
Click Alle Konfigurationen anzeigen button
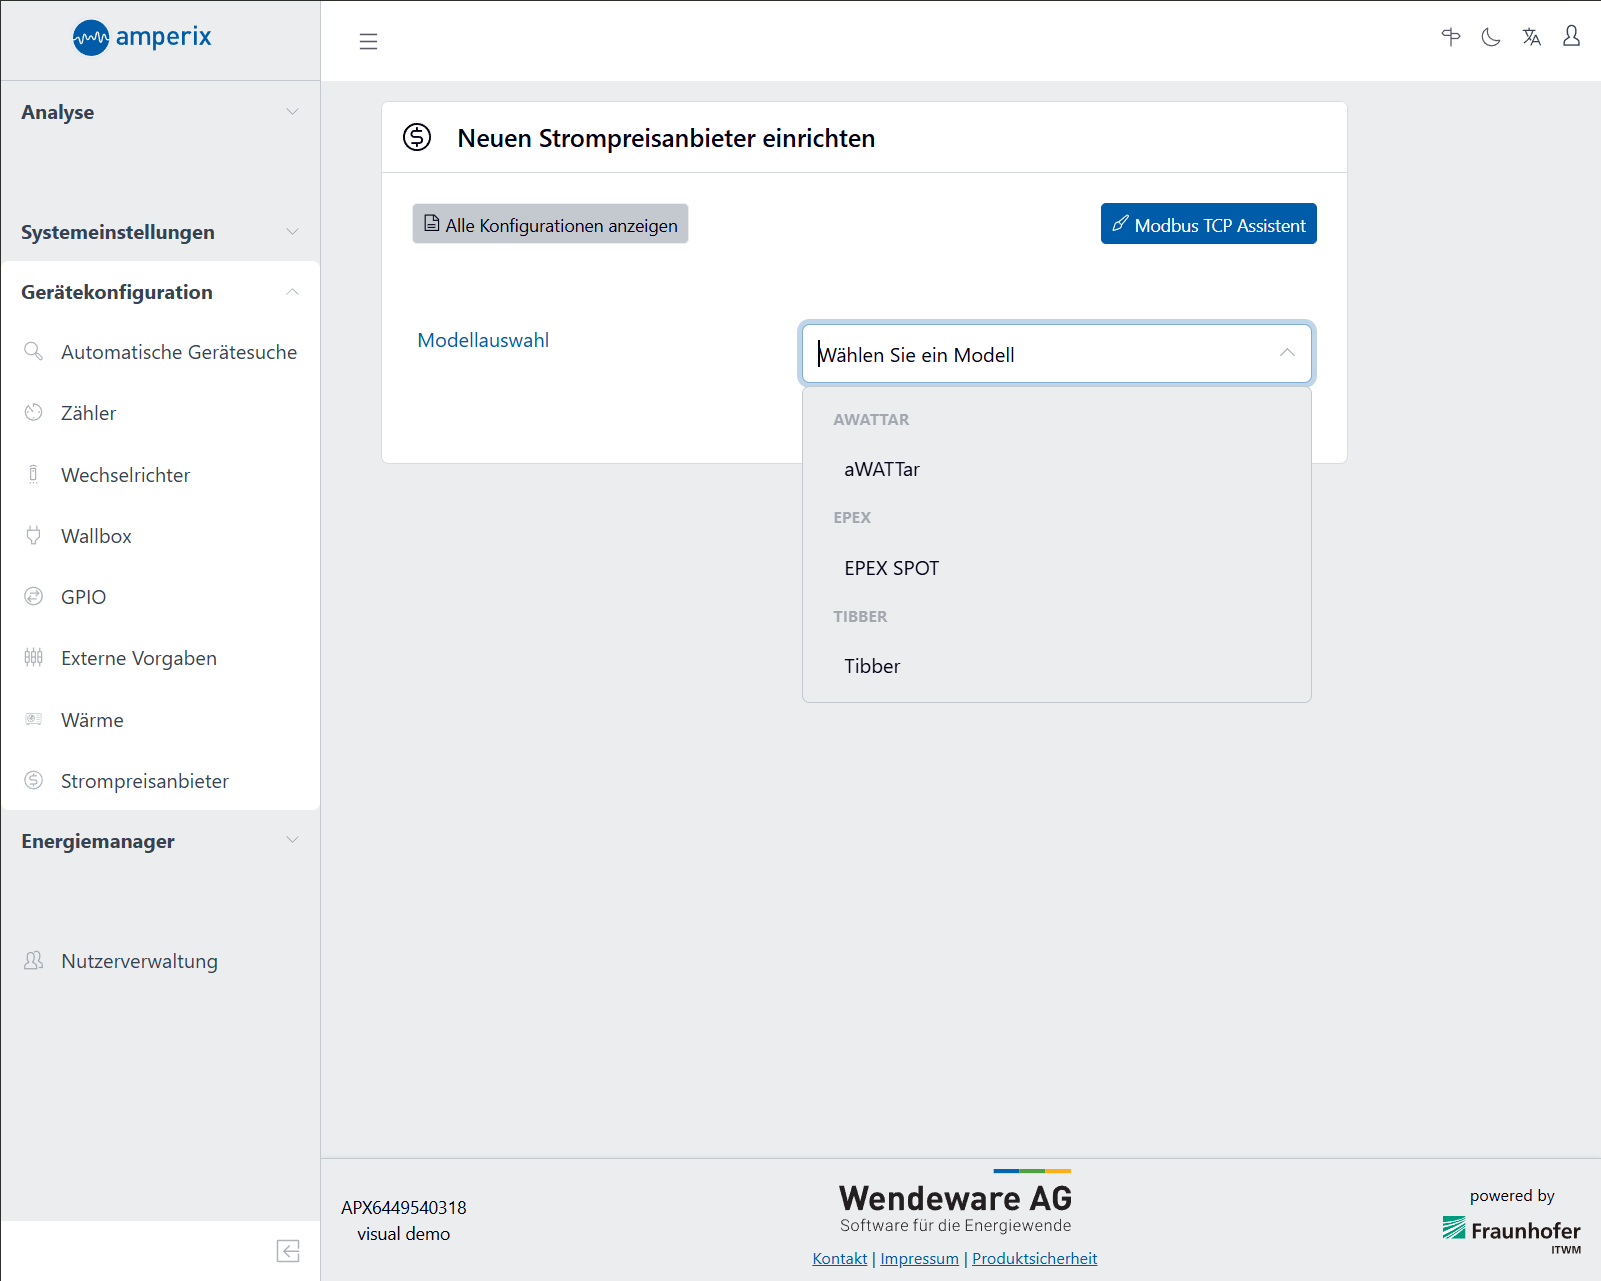point(550,224)
